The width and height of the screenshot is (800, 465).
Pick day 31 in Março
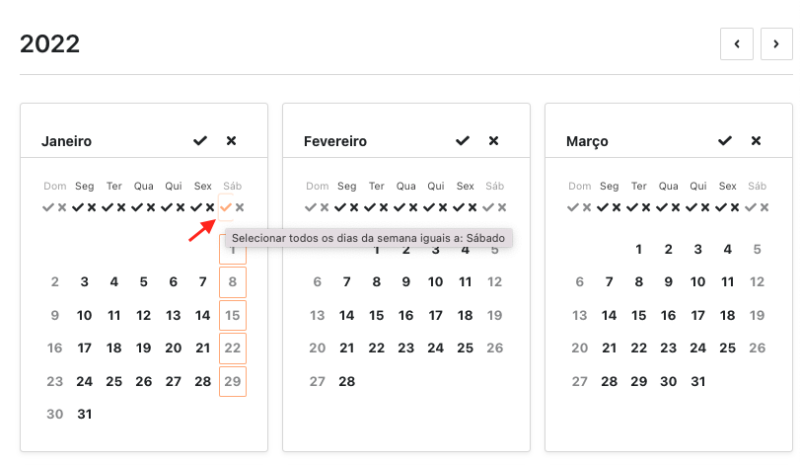[698, 381]
